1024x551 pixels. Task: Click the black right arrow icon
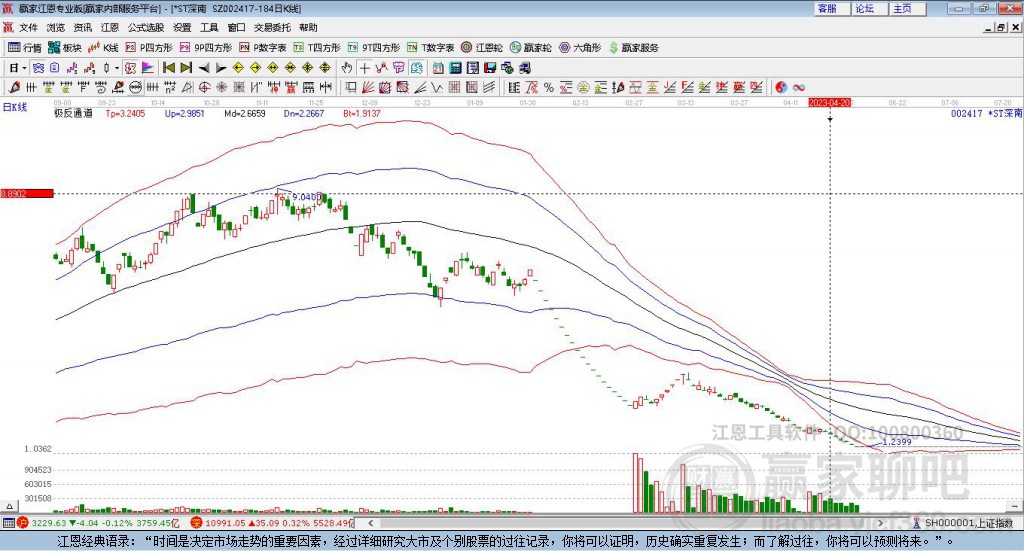click(221, 68)
